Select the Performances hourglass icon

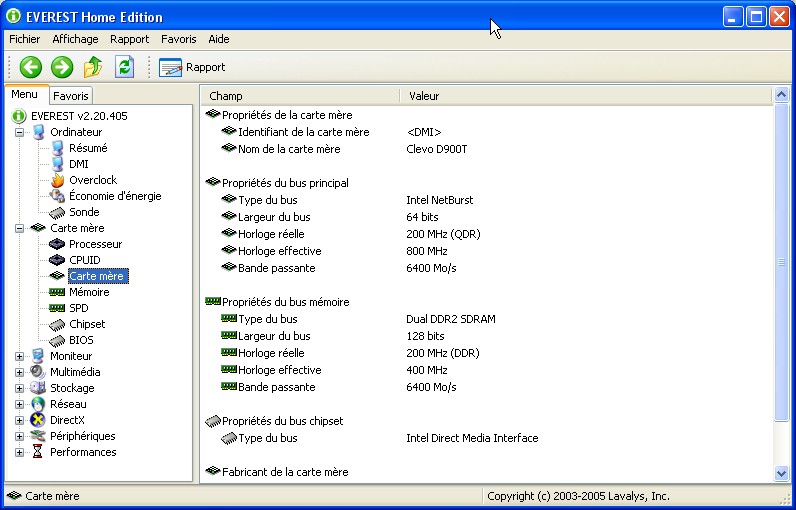[x=38, y=452]
